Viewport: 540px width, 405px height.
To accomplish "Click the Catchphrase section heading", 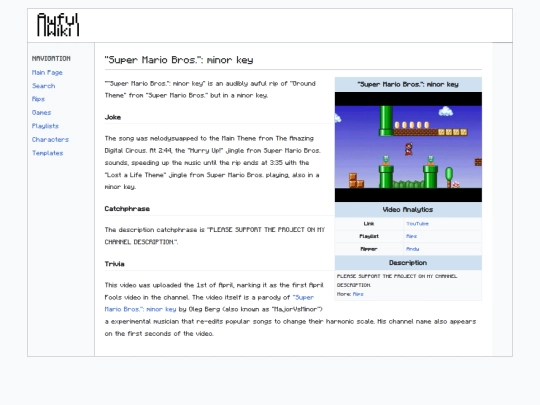I will tap(127, 209).
